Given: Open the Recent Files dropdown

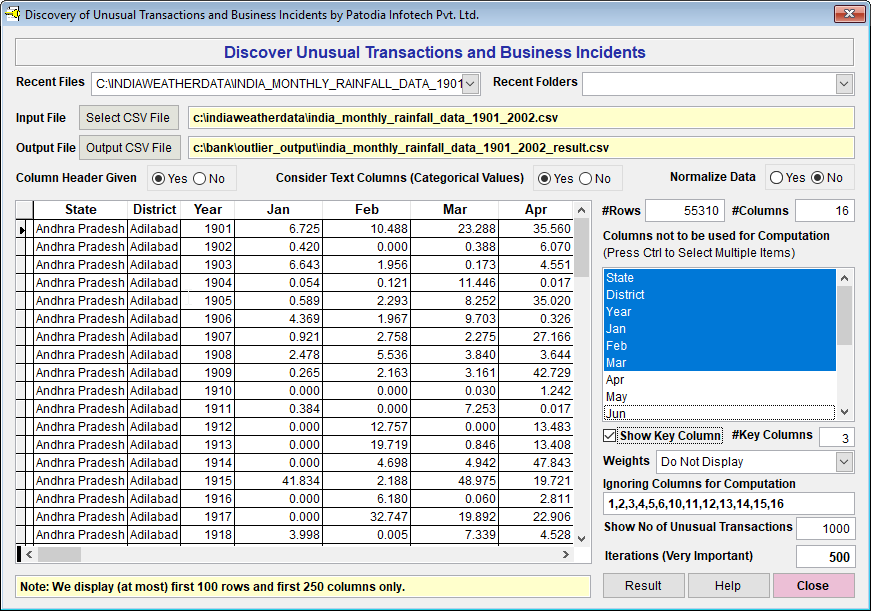Looking at the screenshot, I should 471,84.
